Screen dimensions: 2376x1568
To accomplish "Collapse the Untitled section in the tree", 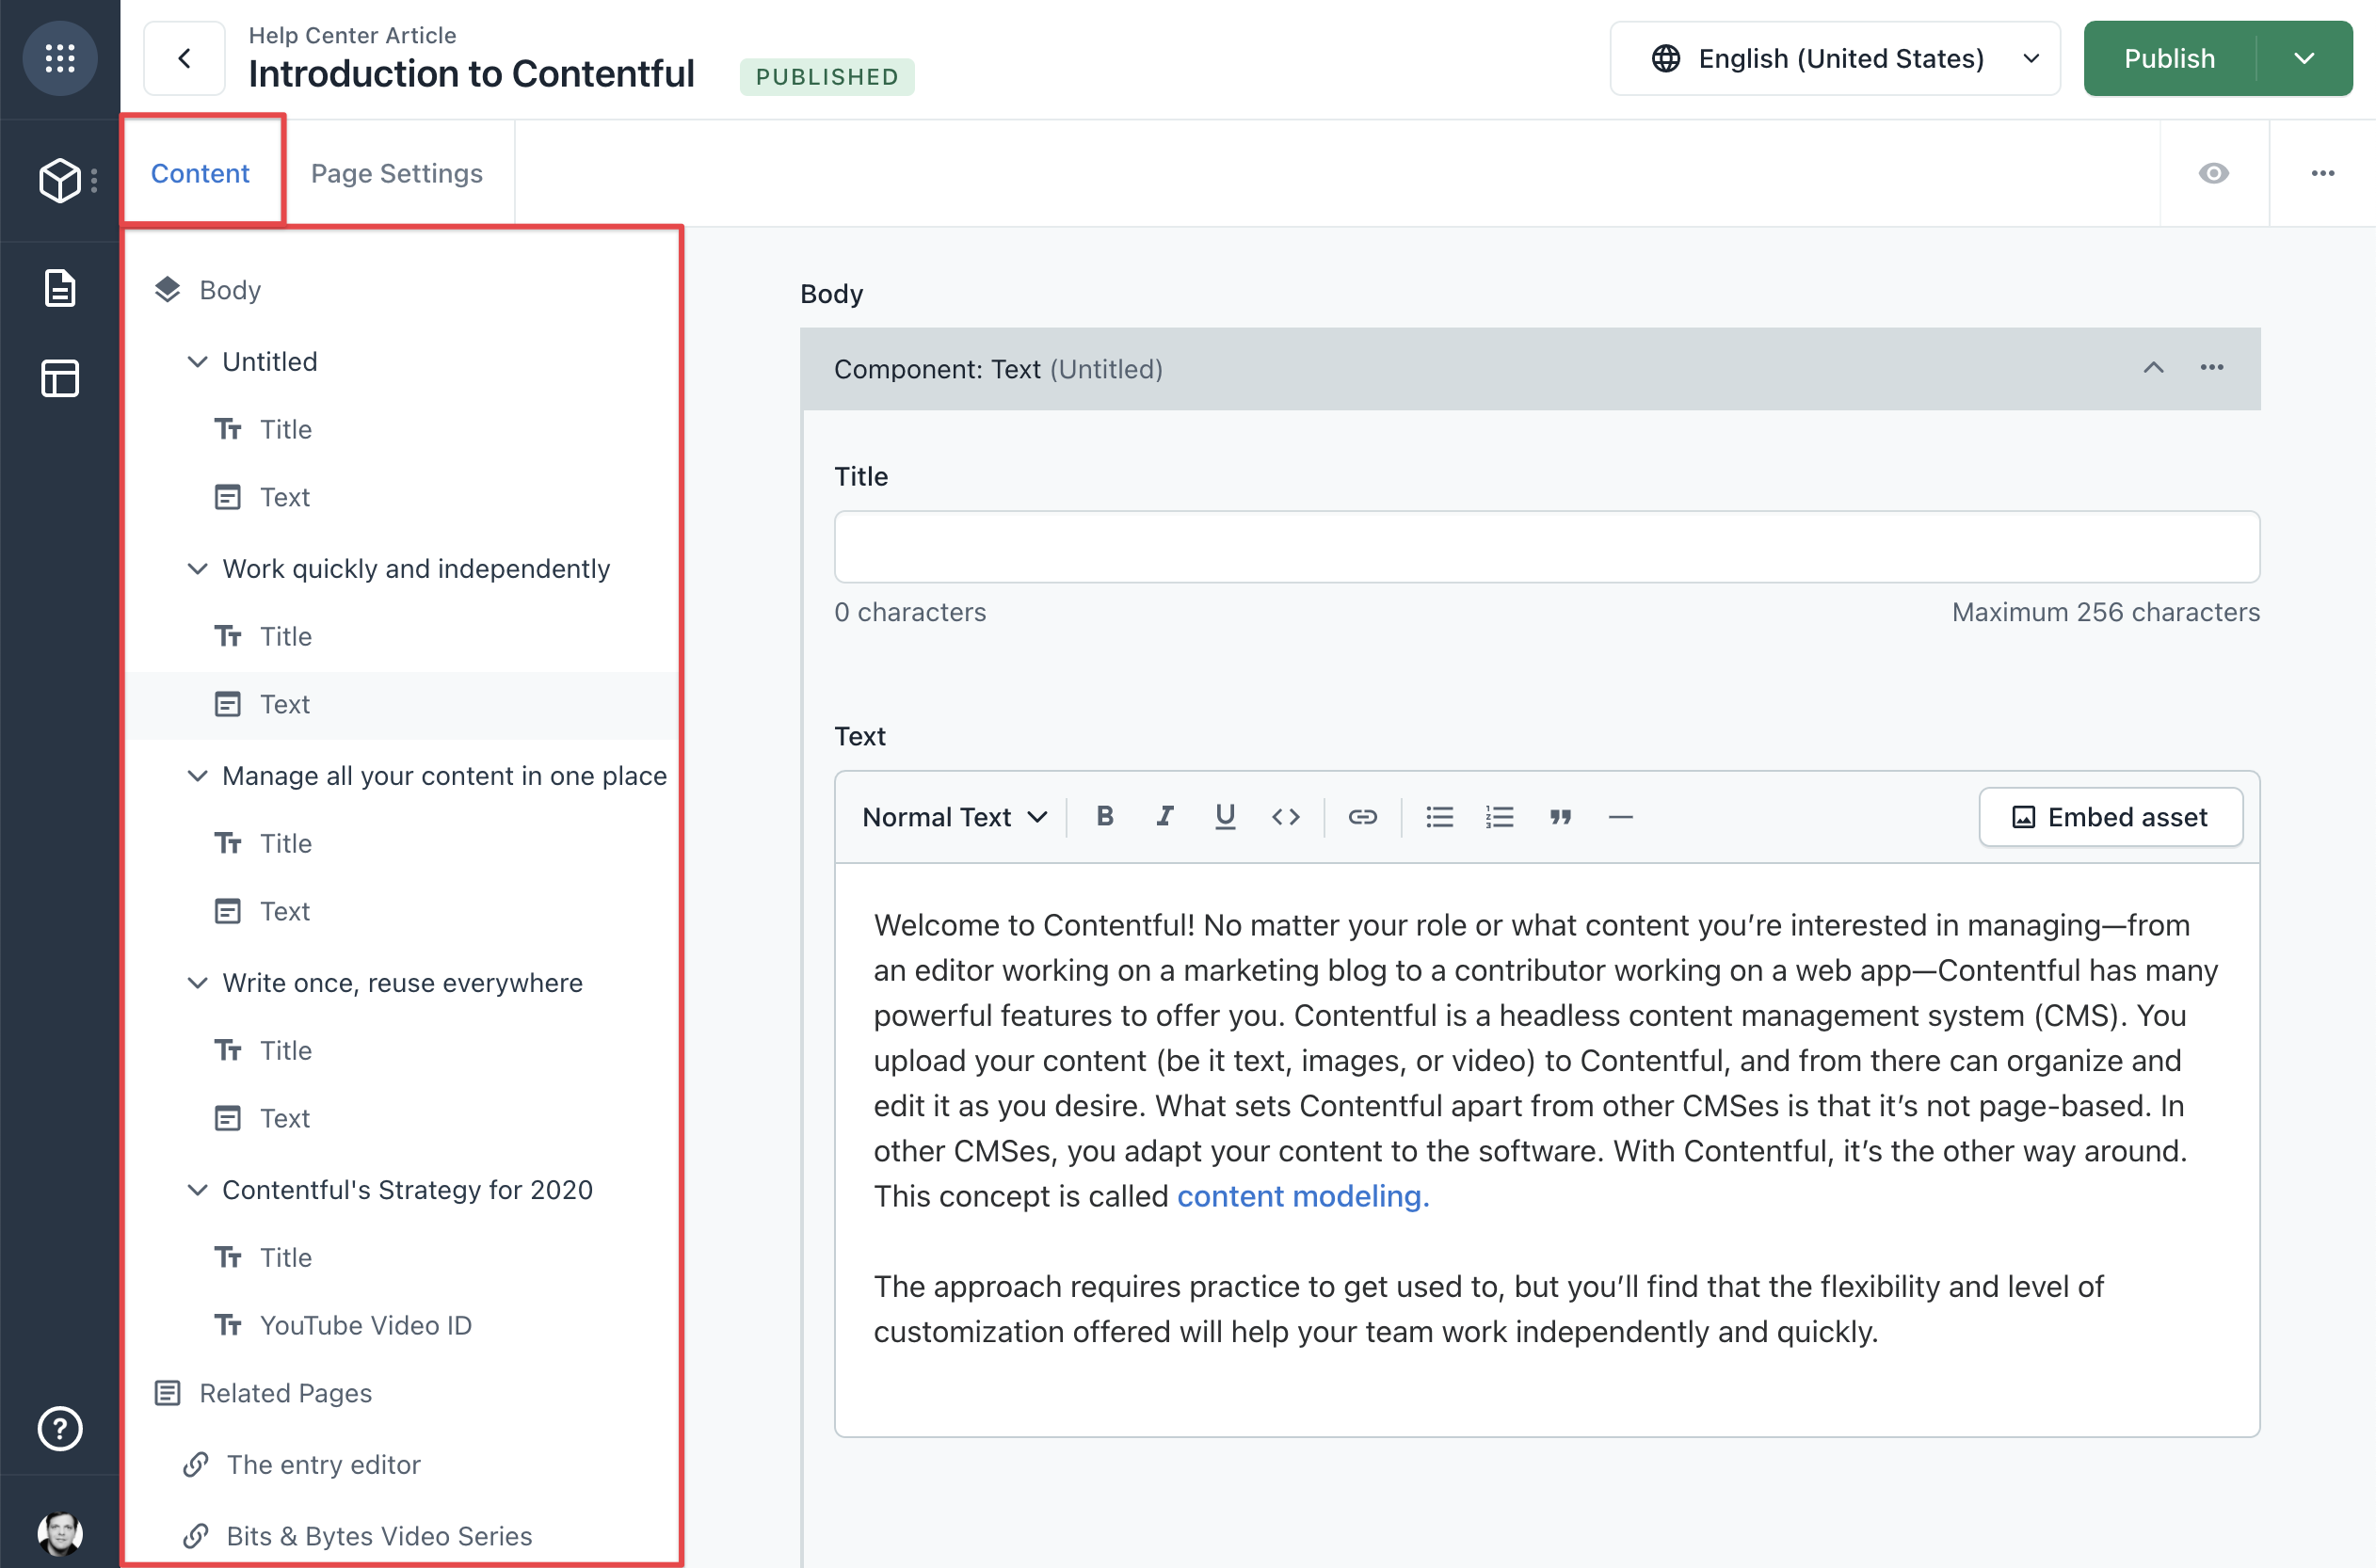I will 196,361.
